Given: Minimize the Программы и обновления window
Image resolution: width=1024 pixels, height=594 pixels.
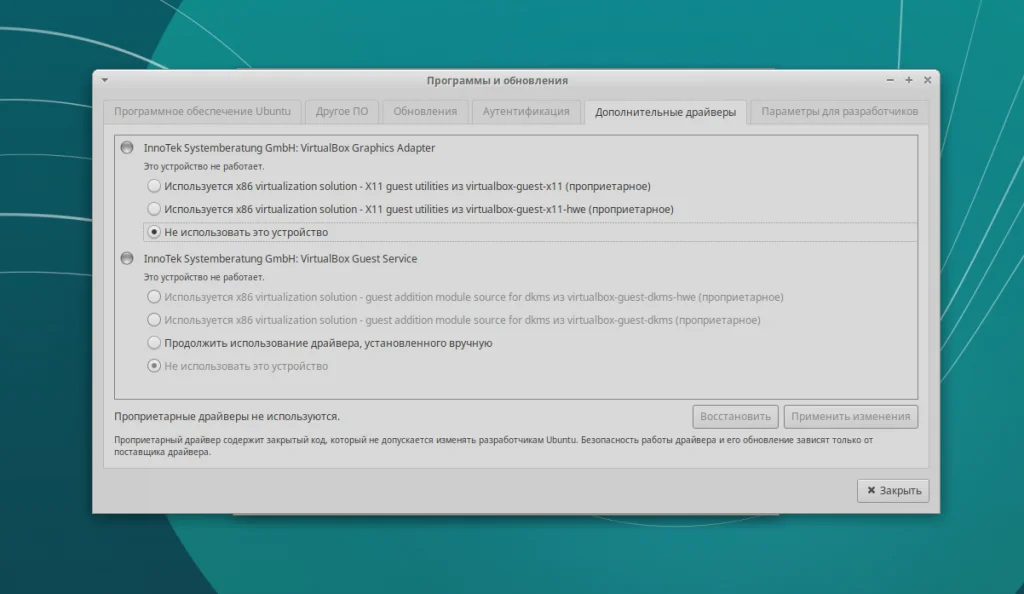Looking at the screenshot, I should click(889, 80).
